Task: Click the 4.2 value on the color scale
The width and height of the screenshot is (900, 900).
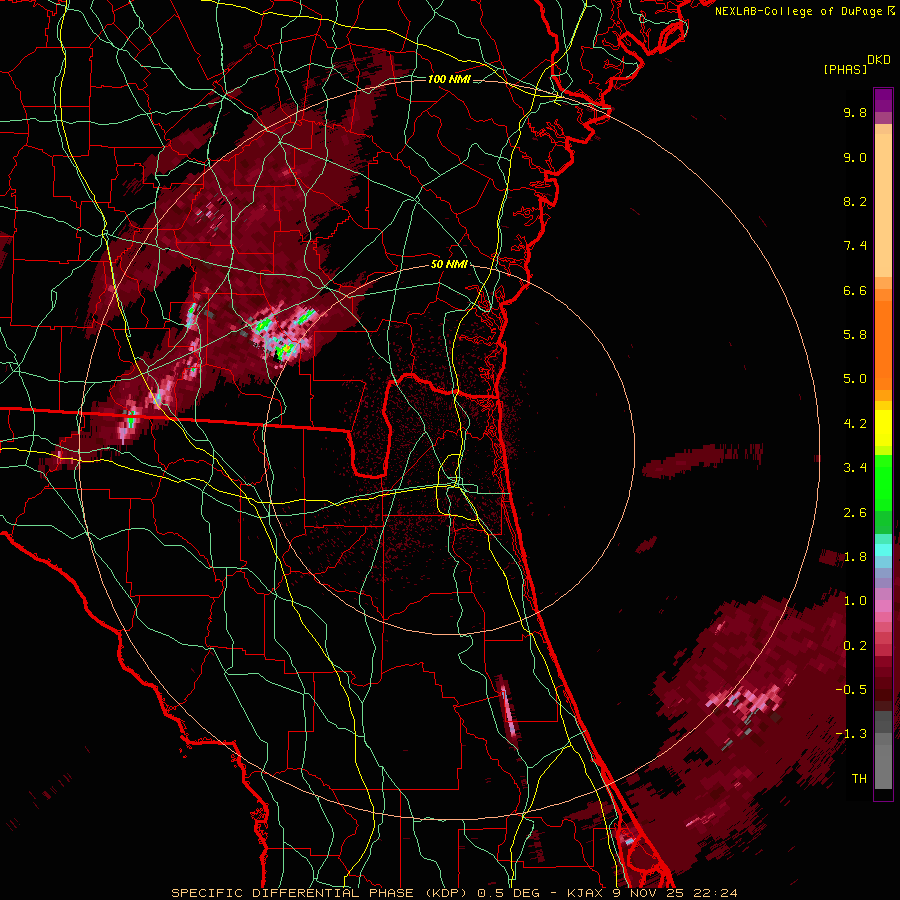Action: tap(855, 424)
